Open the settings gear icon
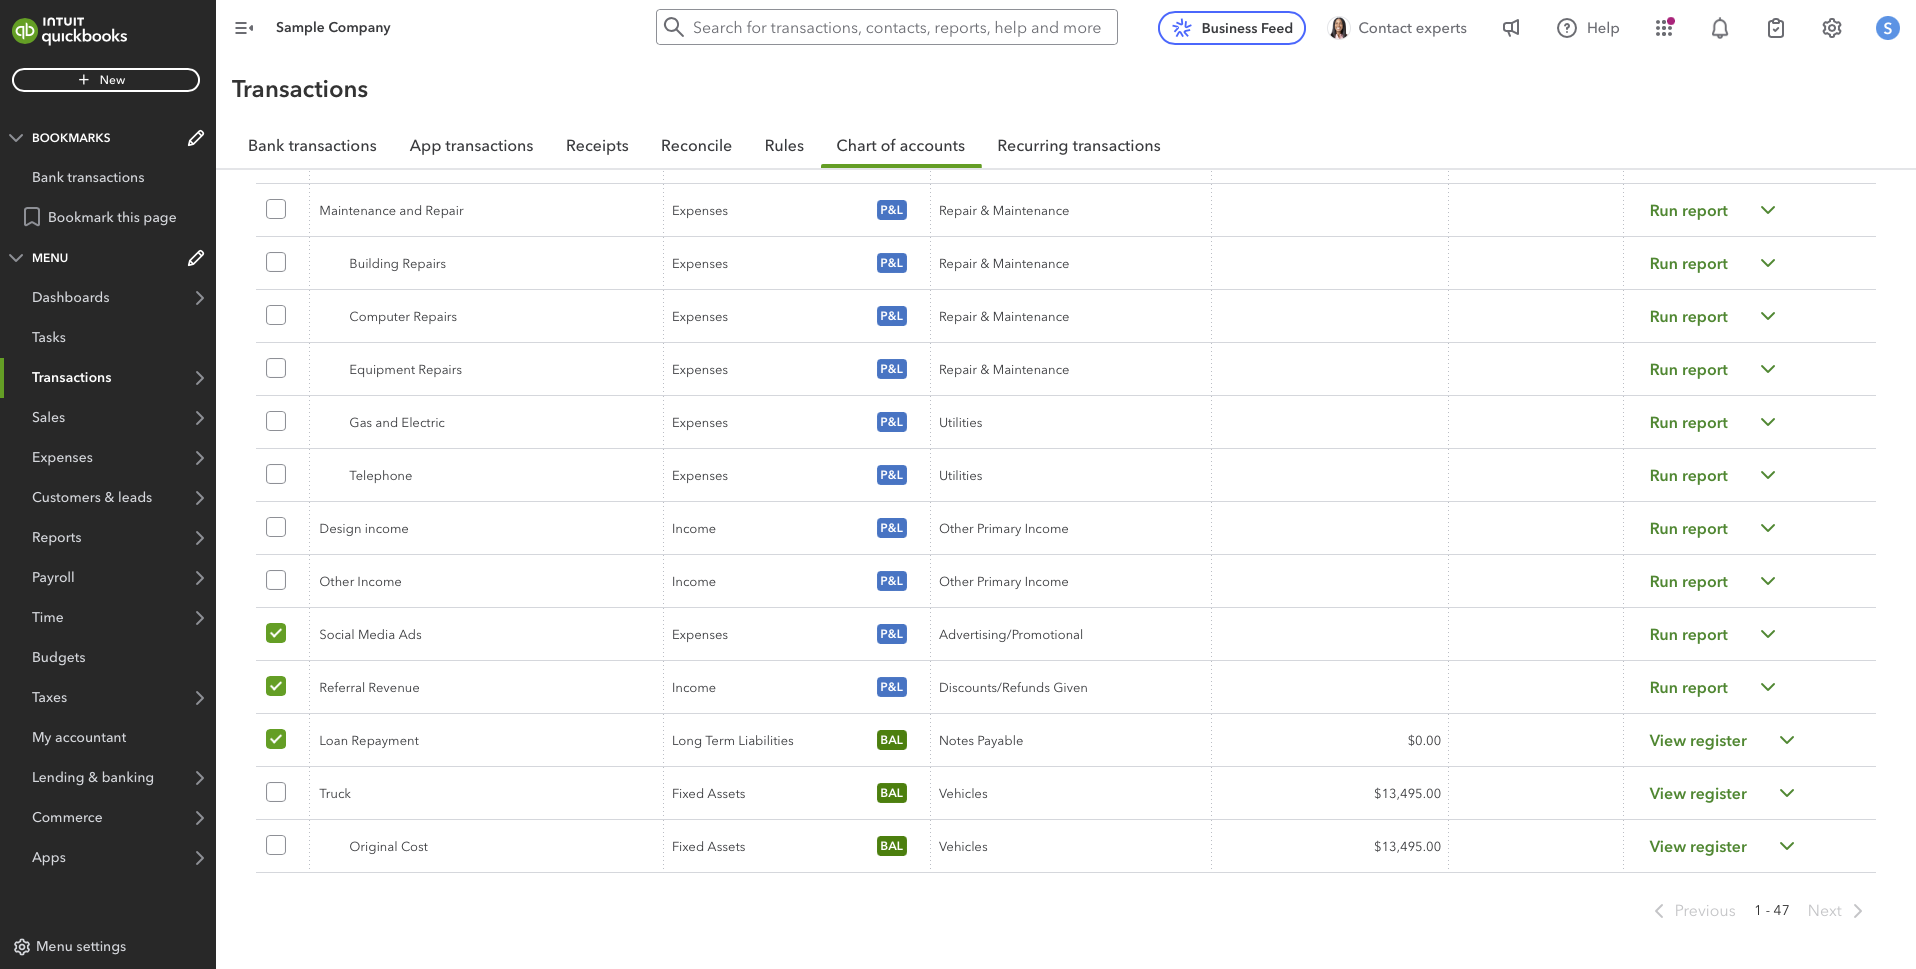The height and width of the screenshot is (969, 1916). 1831,28
